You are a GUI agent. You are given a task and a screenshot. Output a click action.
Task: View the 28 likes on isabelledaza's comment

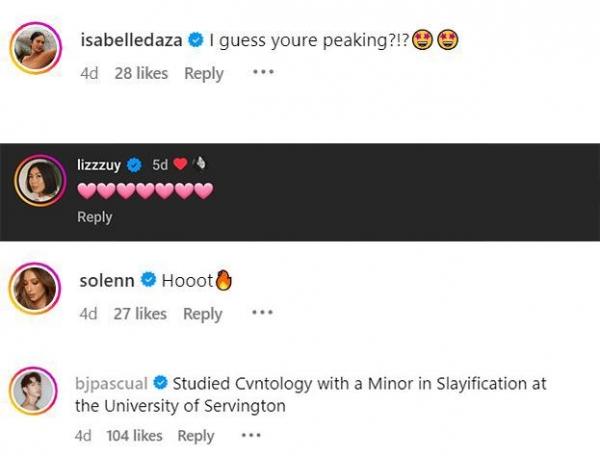[141, 73]
